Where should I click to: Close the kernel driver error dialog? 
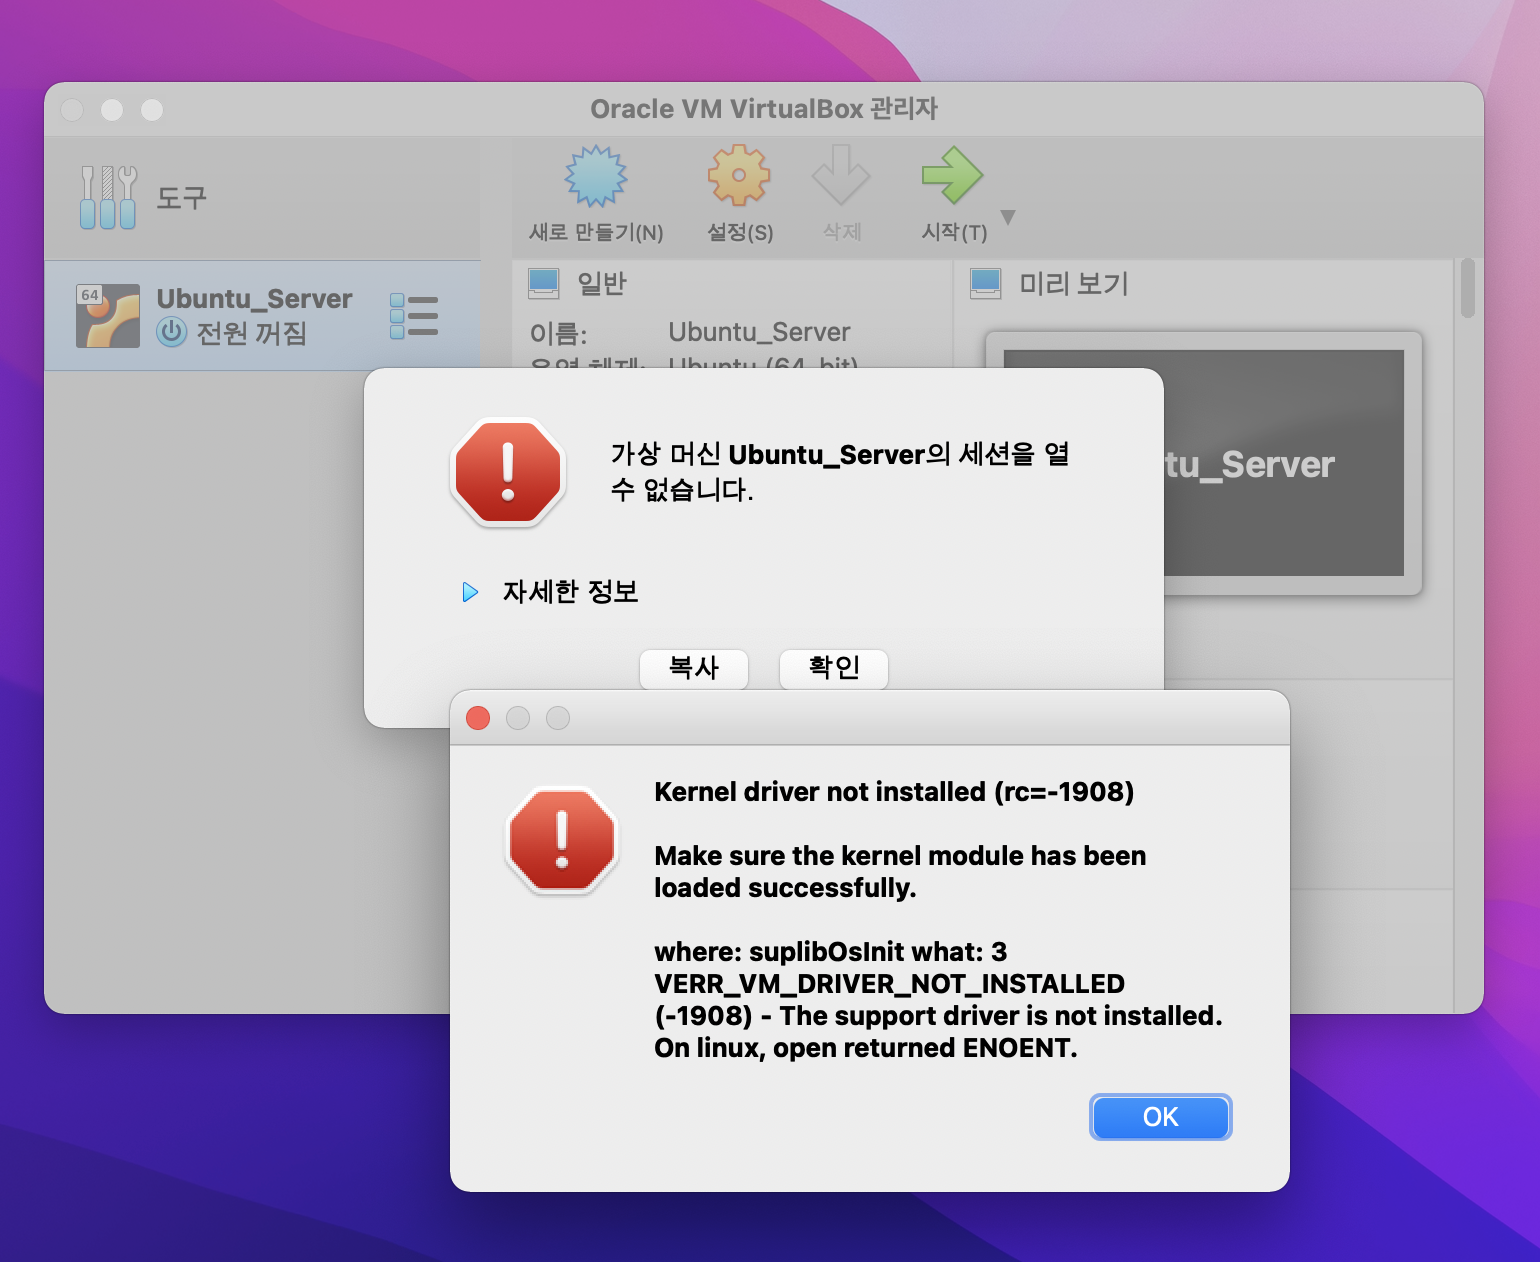478,718
